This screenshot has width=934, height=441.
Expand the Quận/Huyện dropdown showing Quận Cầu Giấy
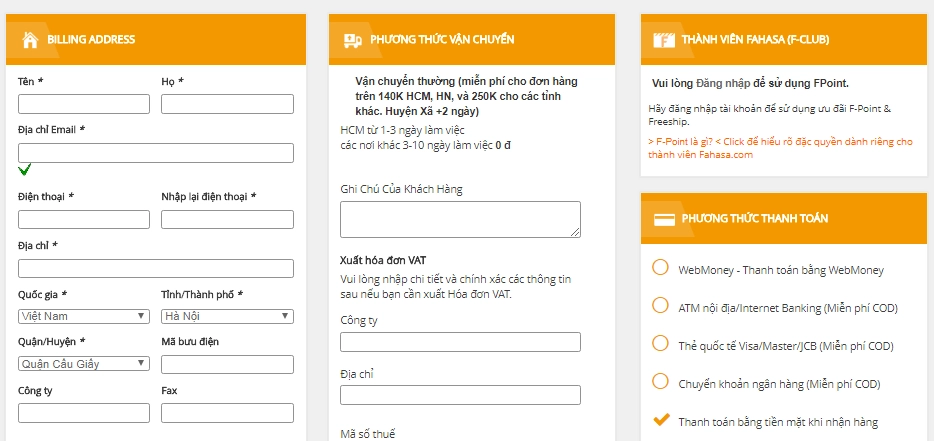tap(84, 364)
